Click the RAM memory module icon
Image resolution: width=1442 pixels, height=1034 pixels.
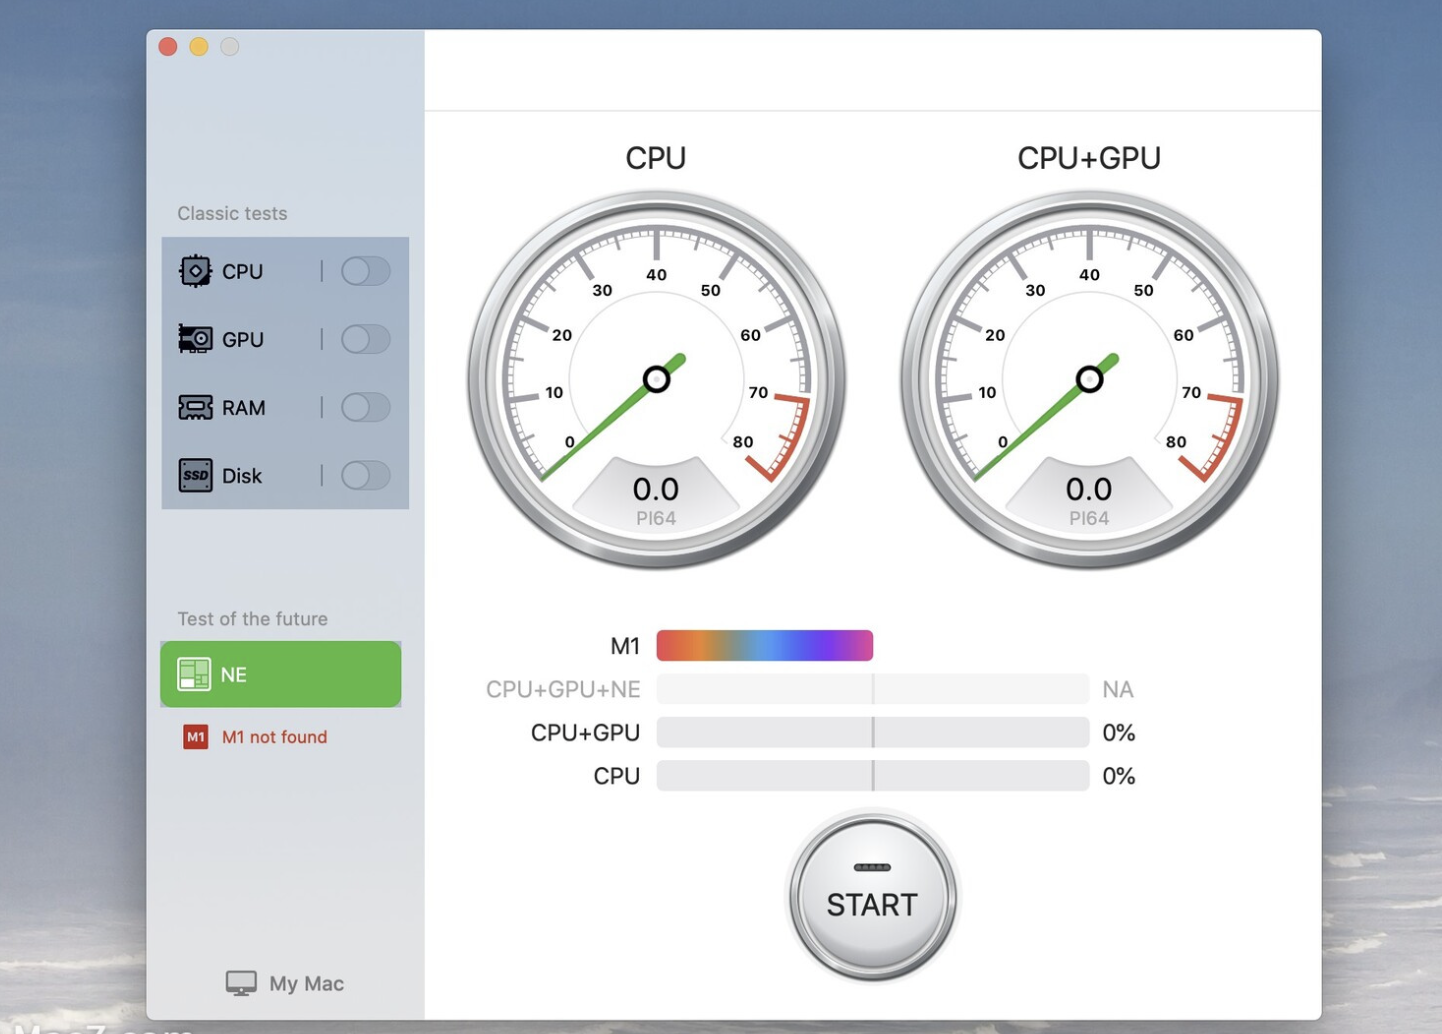coord(195,407)
